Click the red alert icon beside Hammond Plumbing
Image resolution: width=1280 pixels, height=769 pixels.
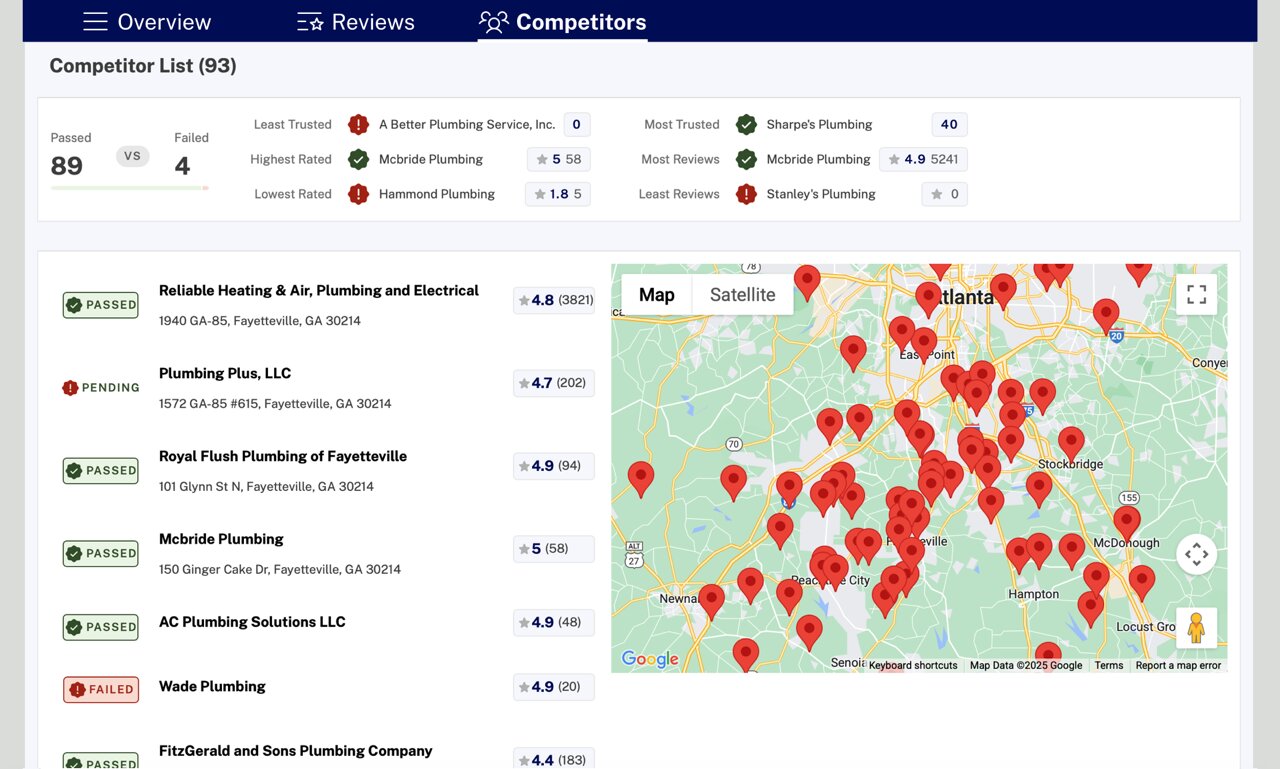click(358, 194)
